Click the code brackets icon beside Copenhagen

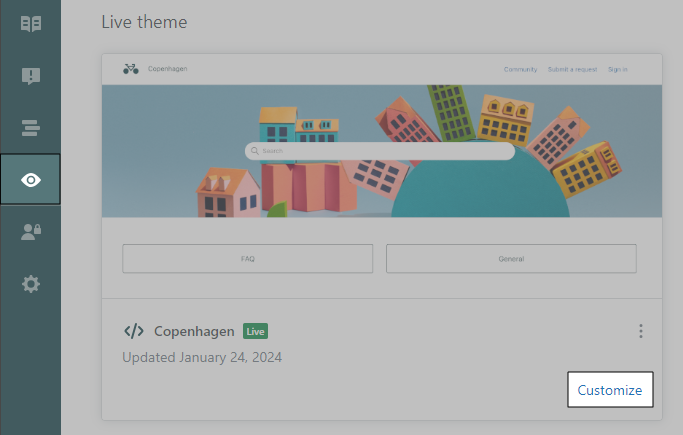point(133,331)
